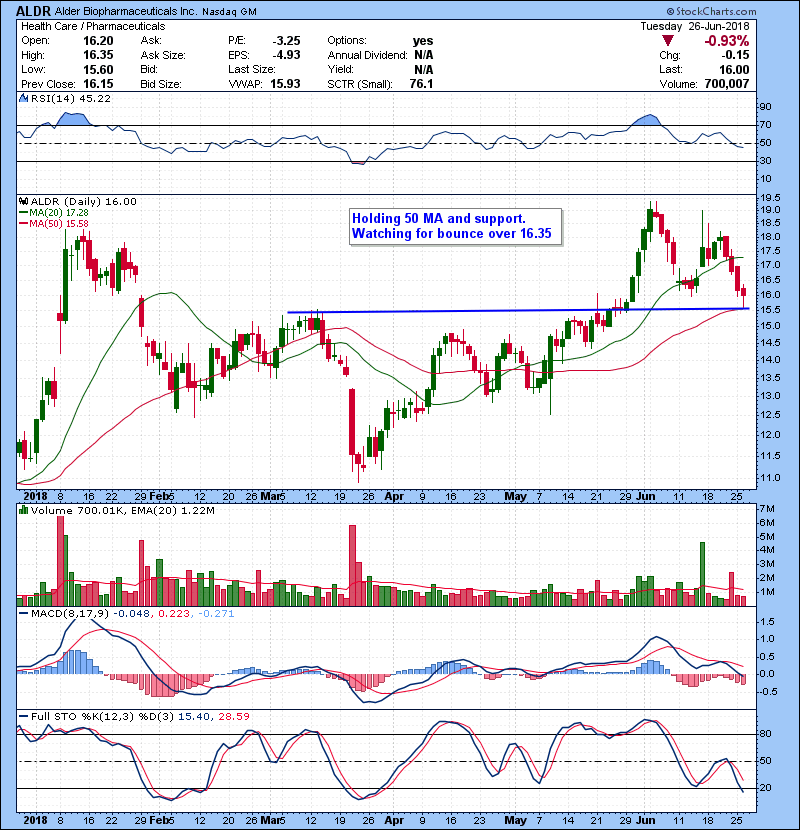Click the Last price 16.00 in the header
This screenshot has width=800, height=830.
[734, 69]
